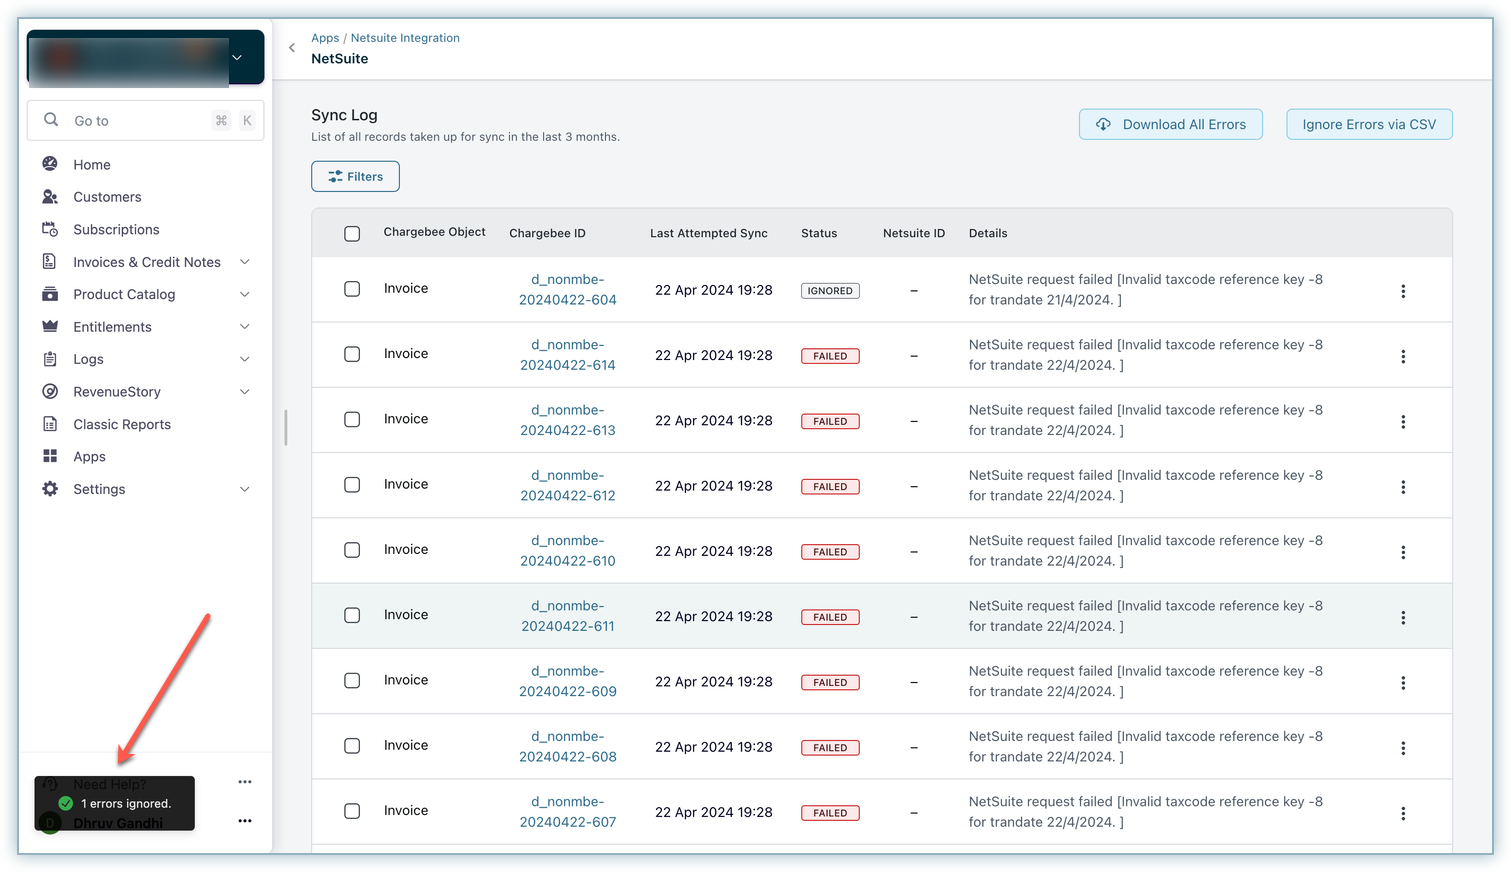Go back using the arrow beside NetSuite title
This screenshot has width=1511, height=872.
292,48
